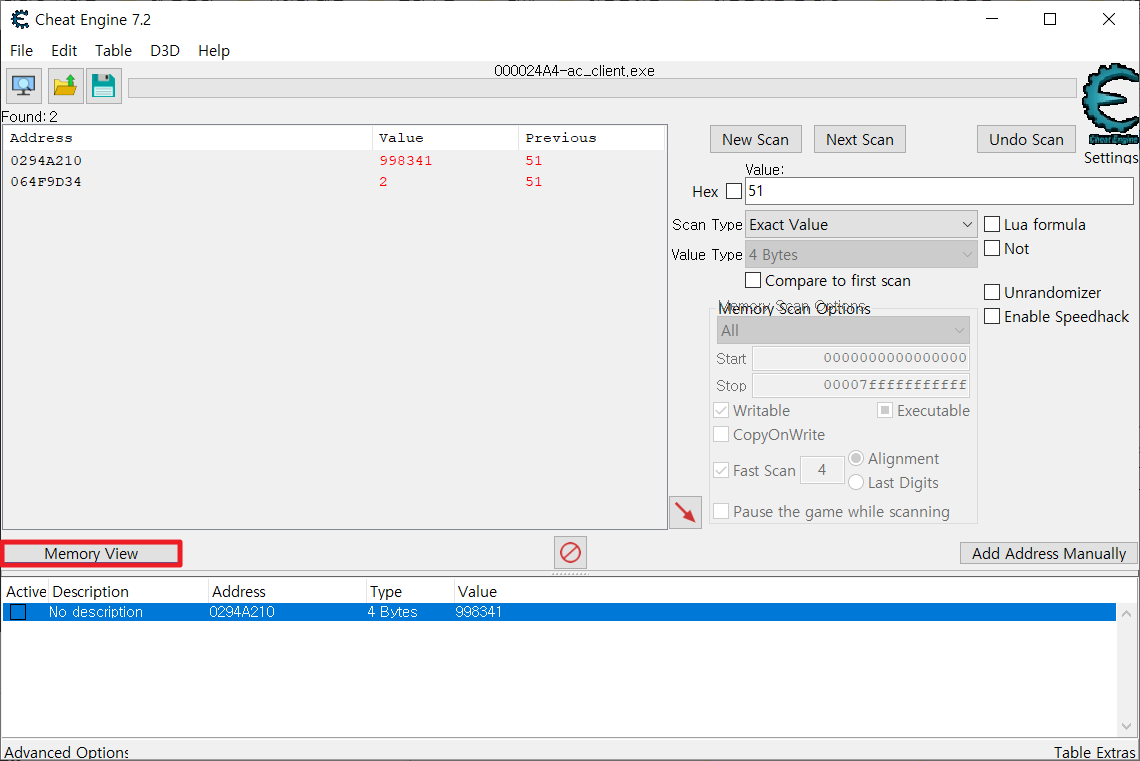
Task: Select the Alignment radio button
Action: pyautogui.click(x=856, y=458)
